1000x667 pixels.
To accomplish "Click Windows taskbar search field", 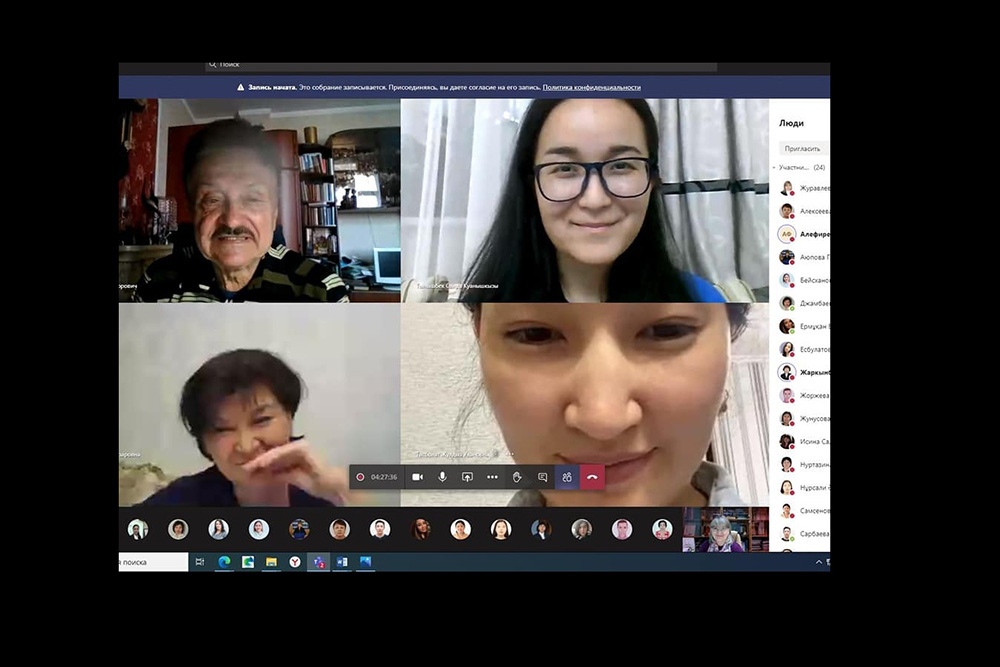I will (x=153, y=562).
